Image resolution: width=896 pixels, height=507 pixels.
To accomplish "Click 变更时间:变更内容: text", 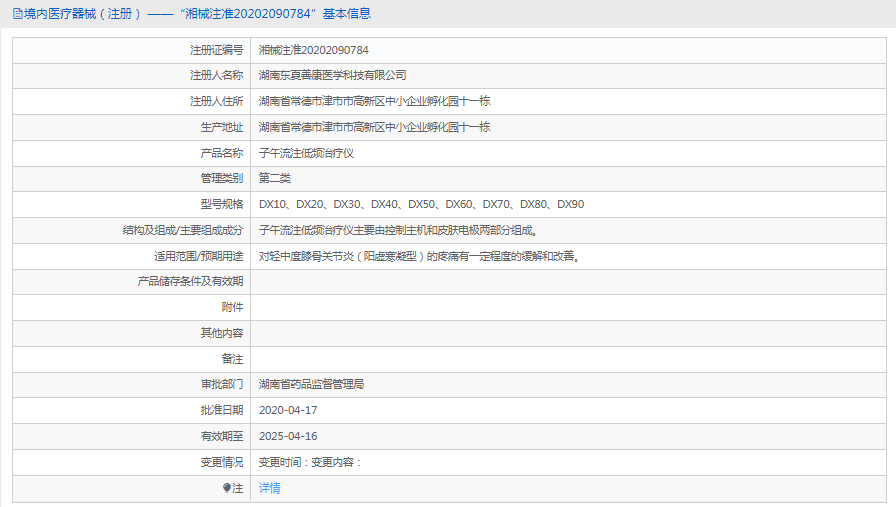I will tap(310, 462).
